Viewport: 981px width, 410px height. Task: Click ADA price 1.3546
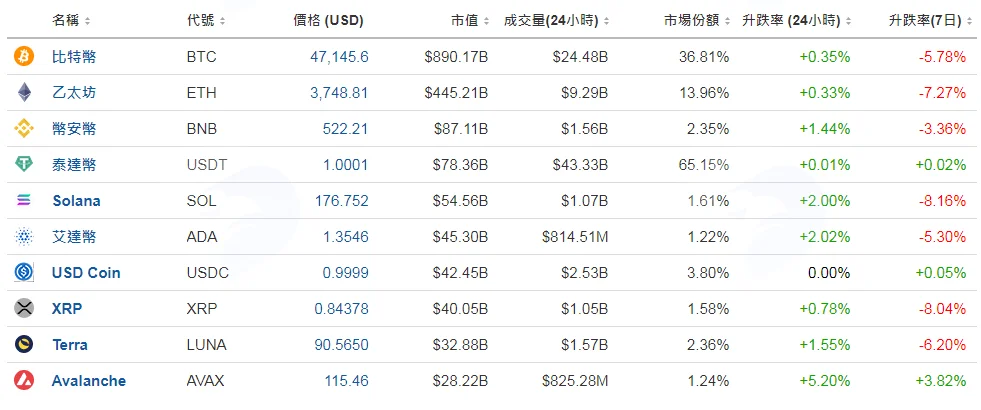345,237
